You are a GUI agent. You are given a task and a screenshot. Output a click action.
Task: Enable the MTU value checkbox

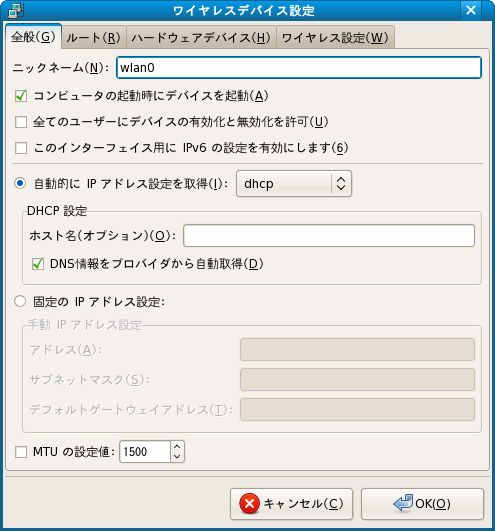pos(21,452)
